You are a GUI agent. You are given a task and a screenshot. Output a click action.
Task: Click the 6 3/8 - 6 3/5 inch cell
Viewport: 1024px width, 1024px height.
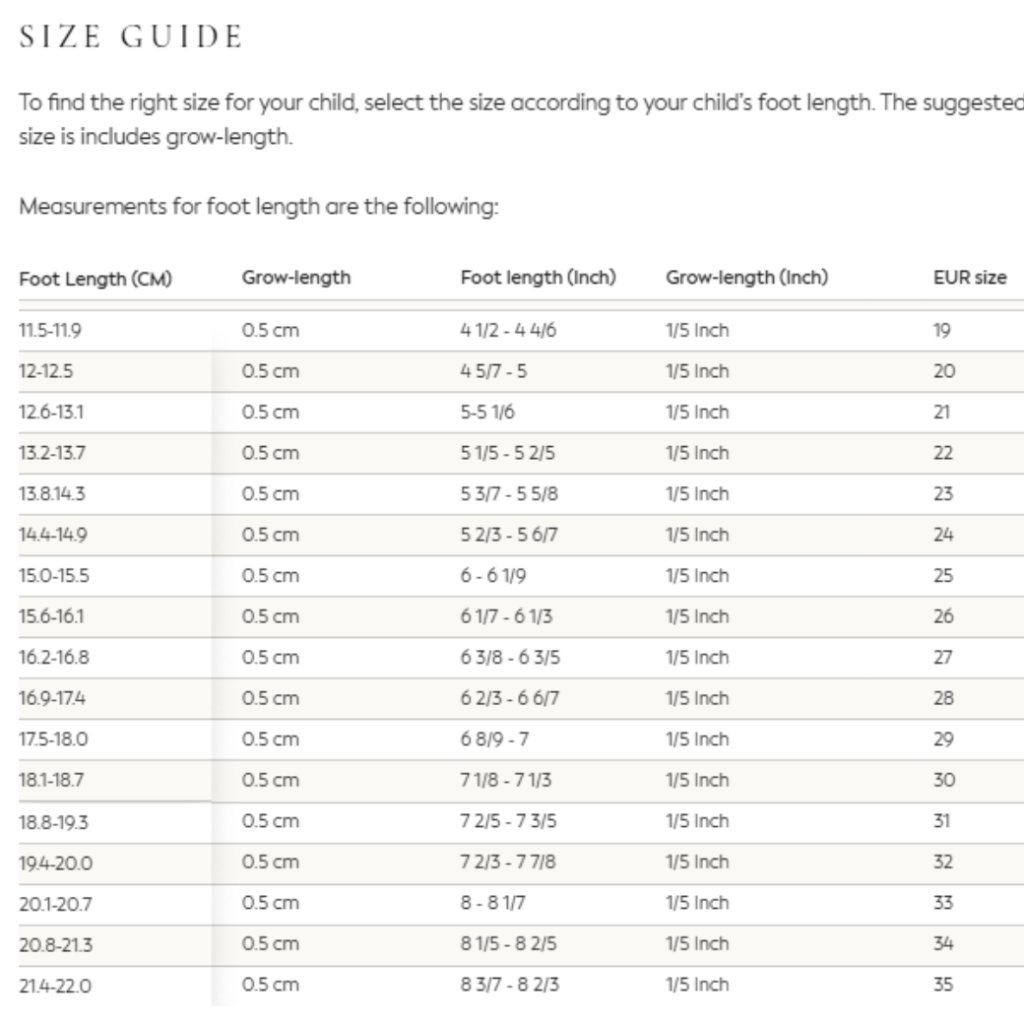click(510, 658)
